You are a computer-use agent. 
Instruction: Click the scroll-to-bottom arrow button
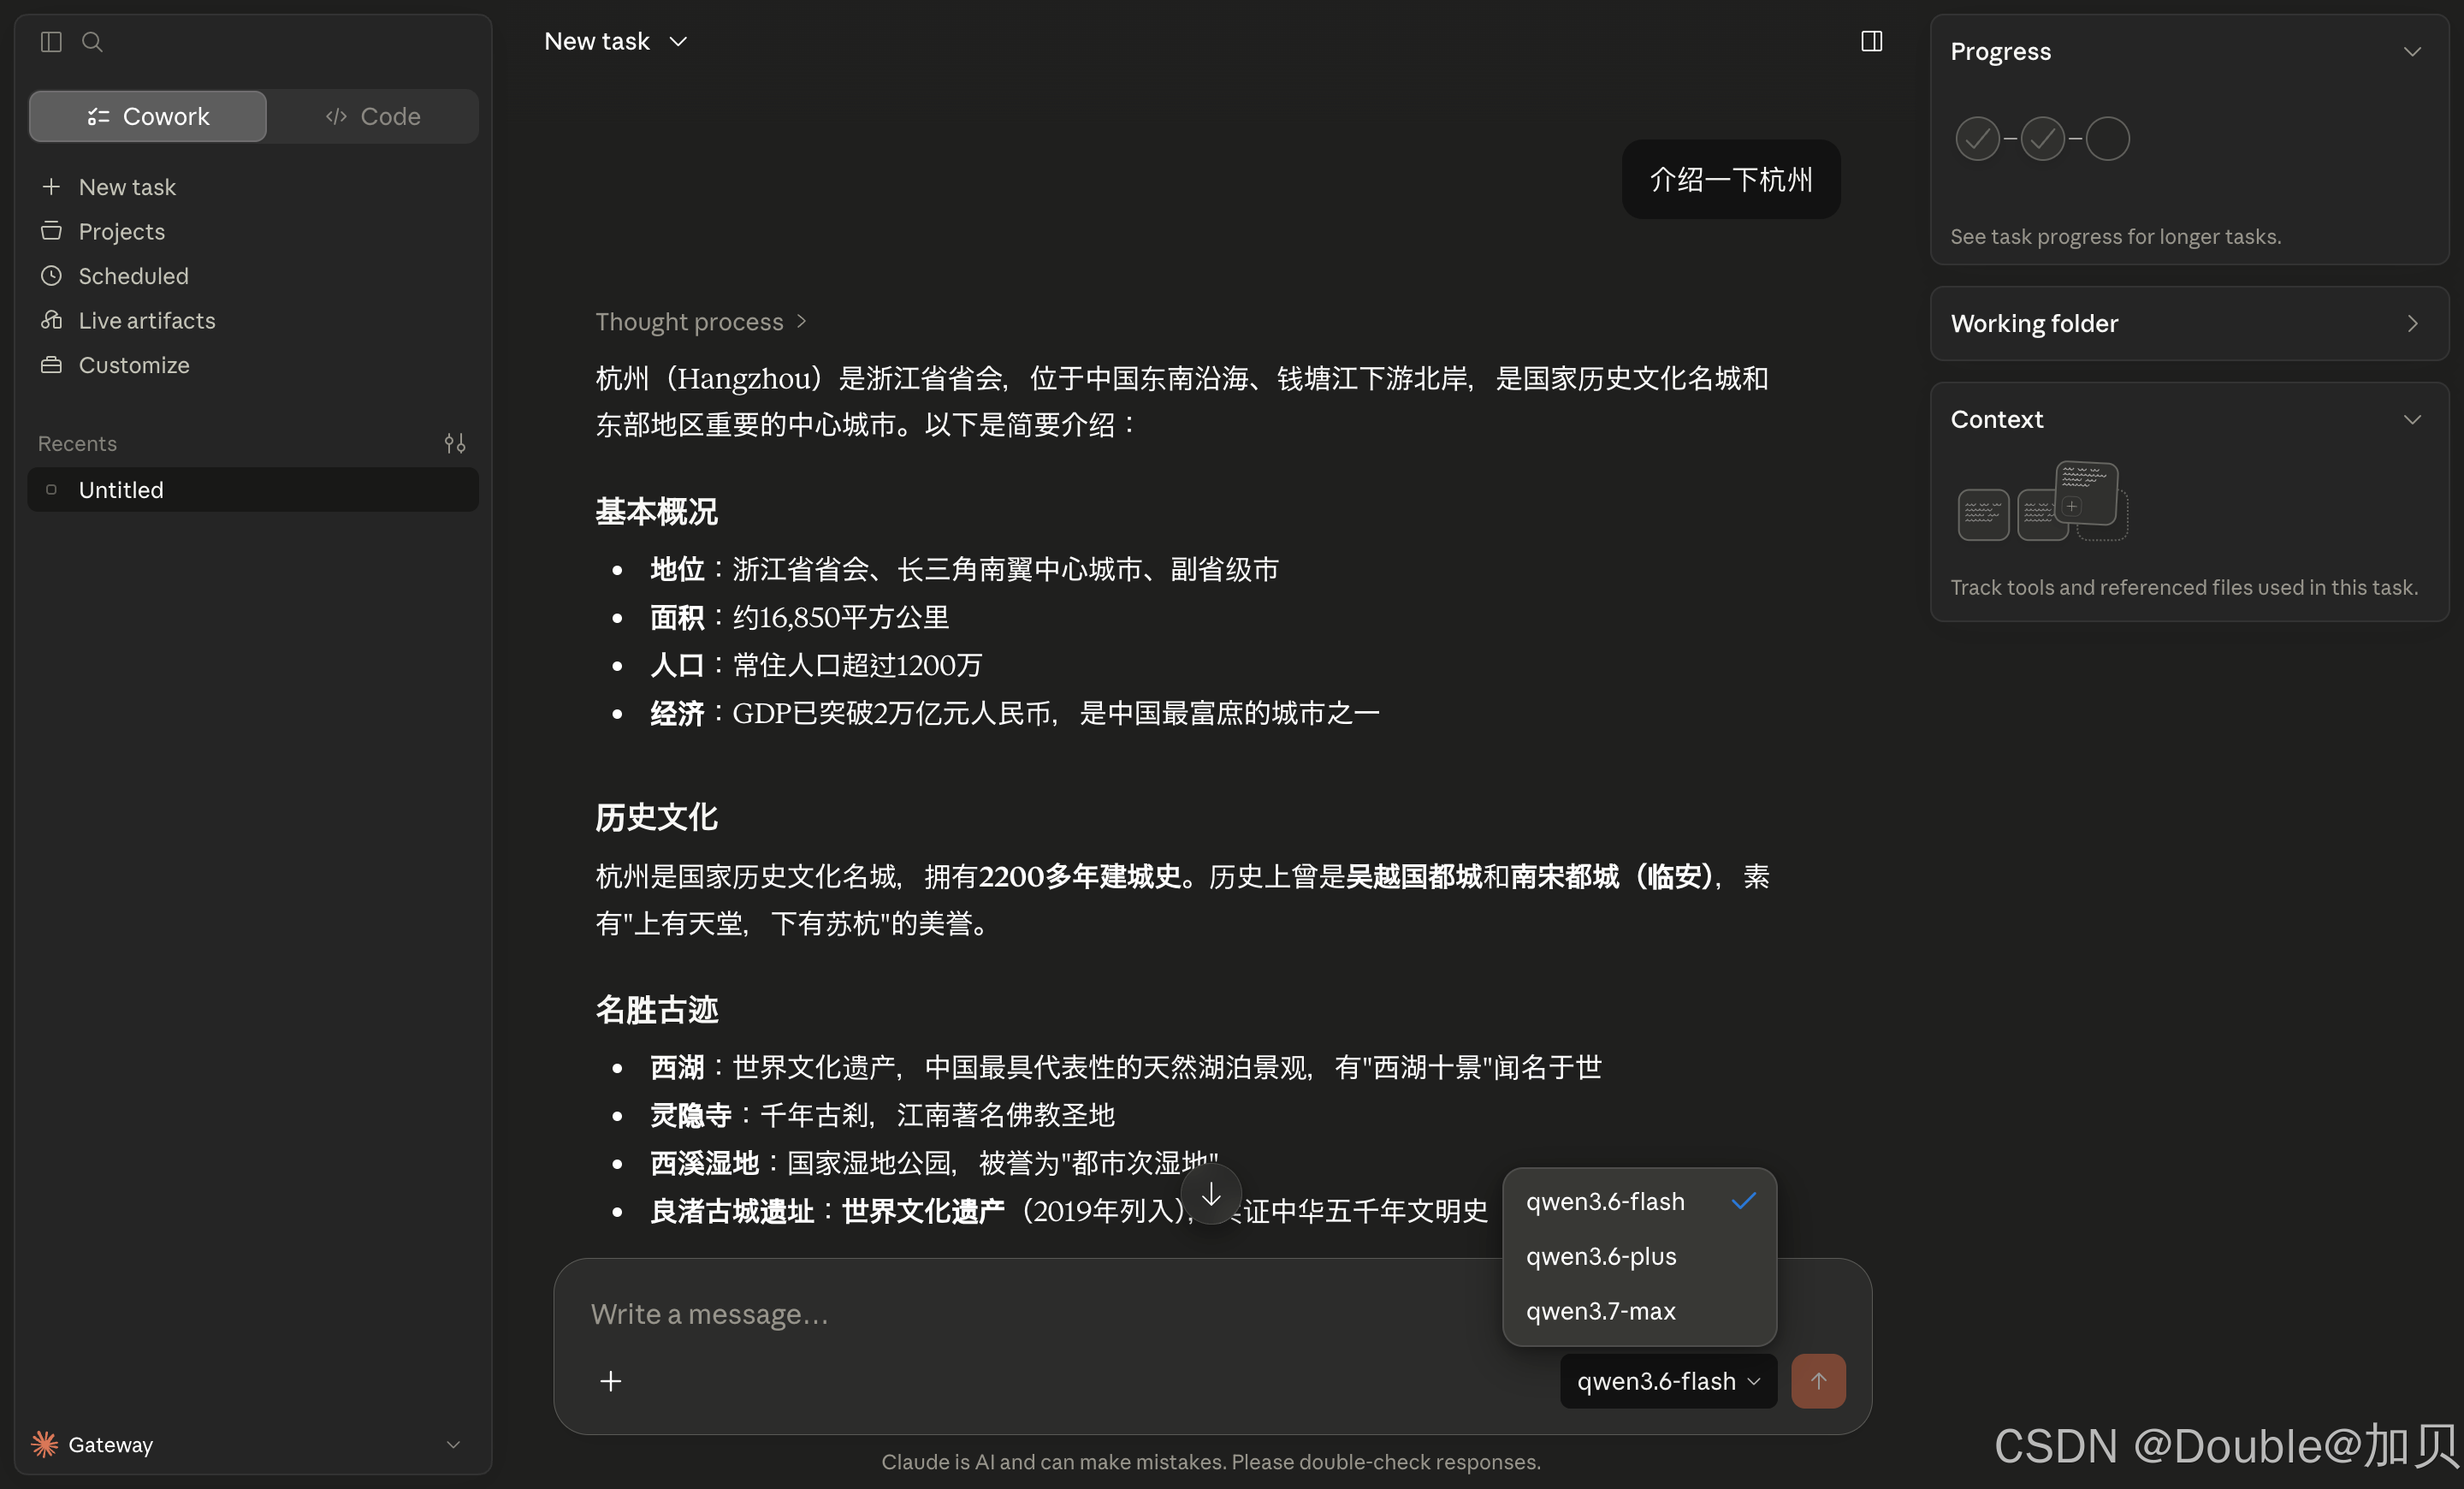(x=1211, y=1194)
